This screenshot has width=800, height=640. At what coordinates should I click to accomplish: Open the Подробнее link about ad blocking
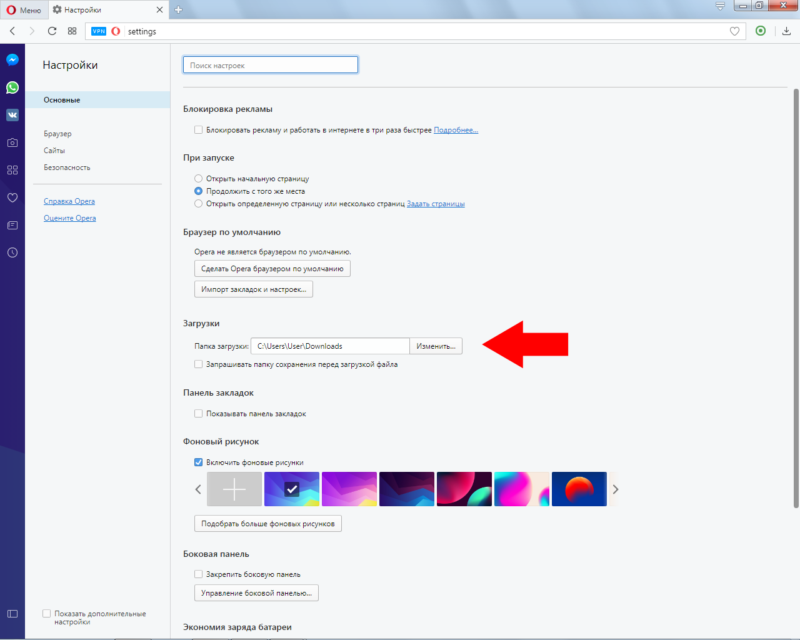pos(456,130)
